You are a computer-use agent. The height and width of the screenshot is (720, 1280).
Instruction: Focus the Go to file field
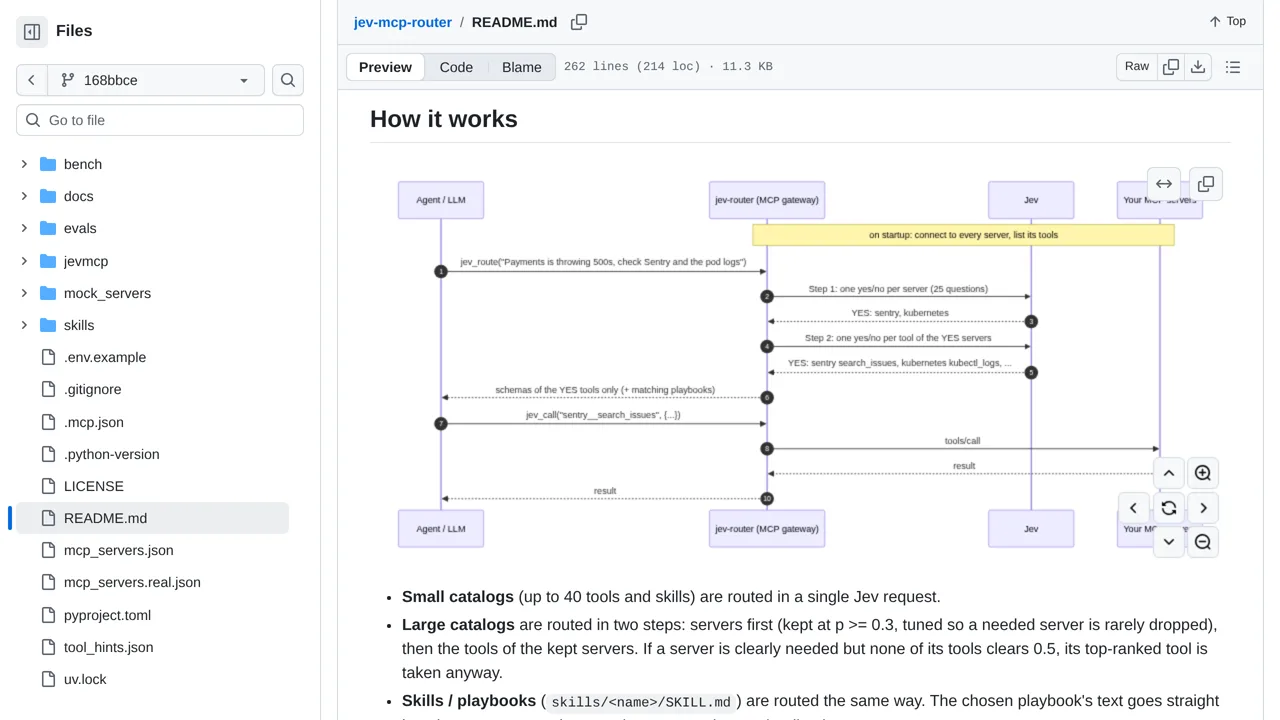[160, 120]
